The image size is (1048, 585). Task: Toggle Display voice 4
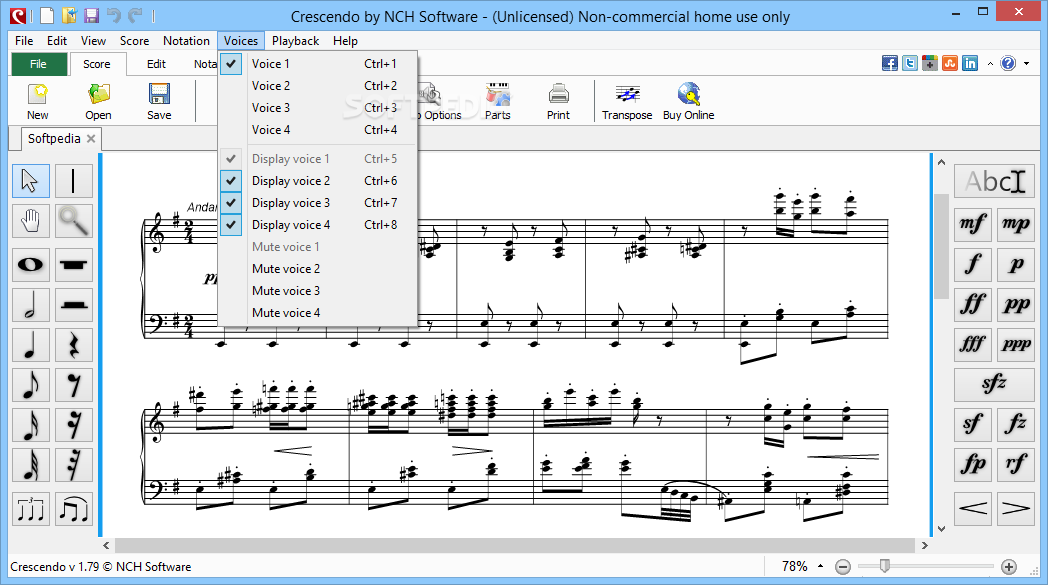tap(318, 225)
